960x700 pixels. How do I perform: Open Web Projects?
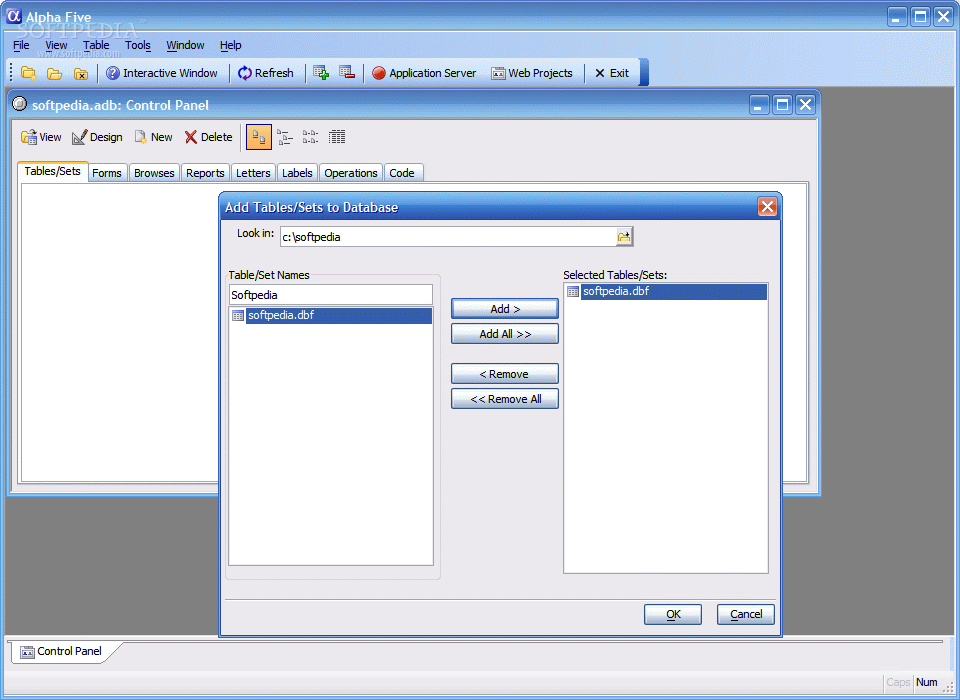click(x=532, y=73)
